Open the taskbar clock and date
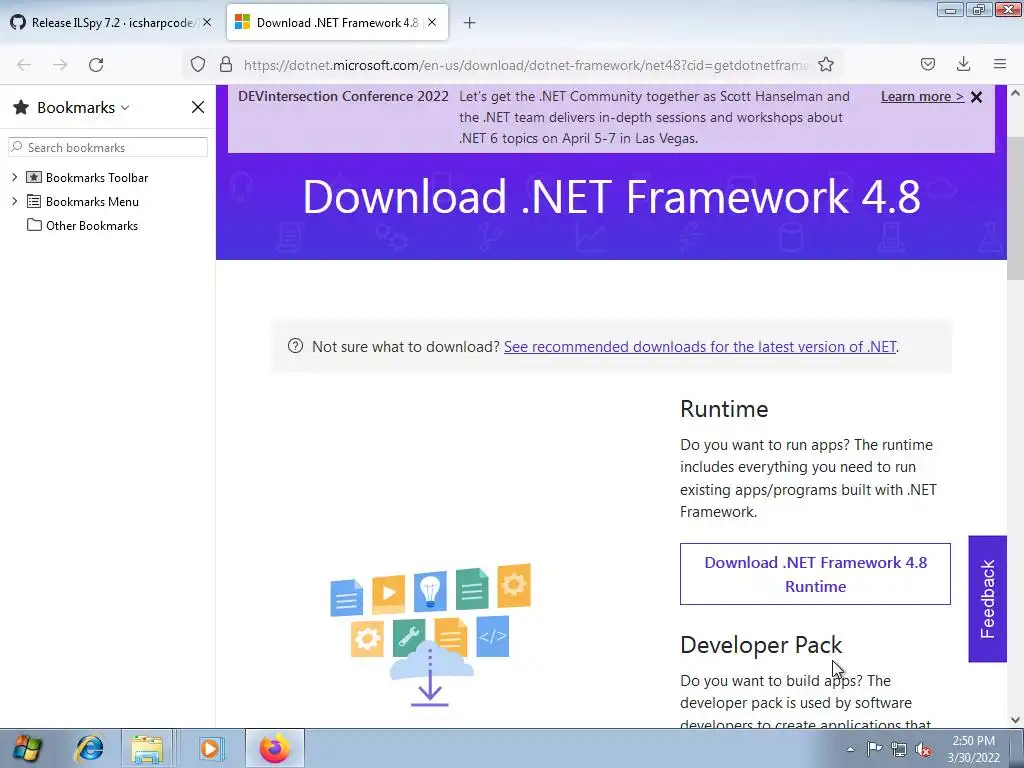The height and width of the screenshot is (768, 1024). pos(973,749)
